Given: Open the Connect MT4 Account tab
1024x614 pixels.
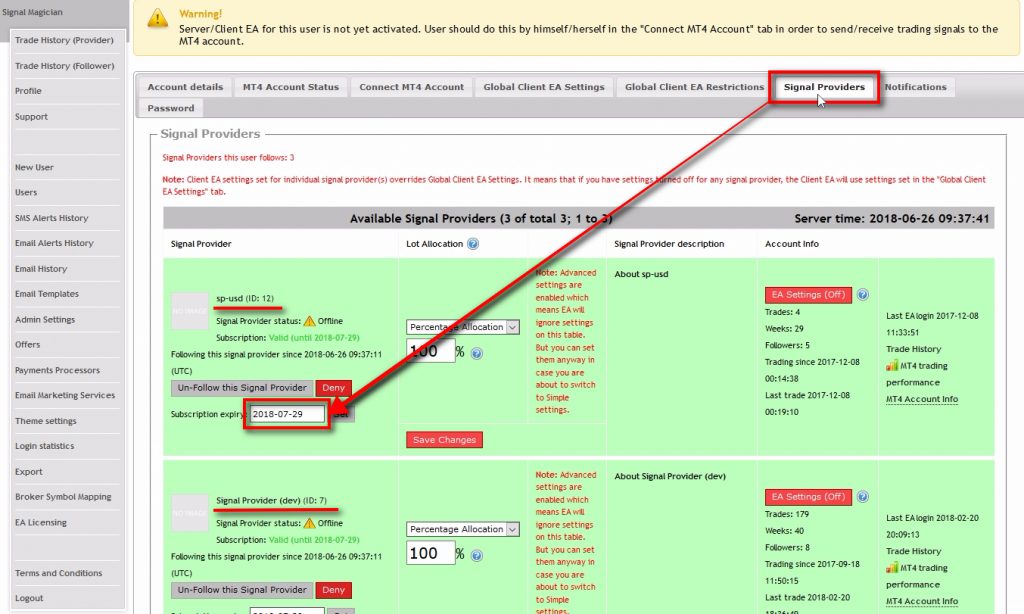Looking at the screenshot, I should pyautogui.click(x=411, y=87).
